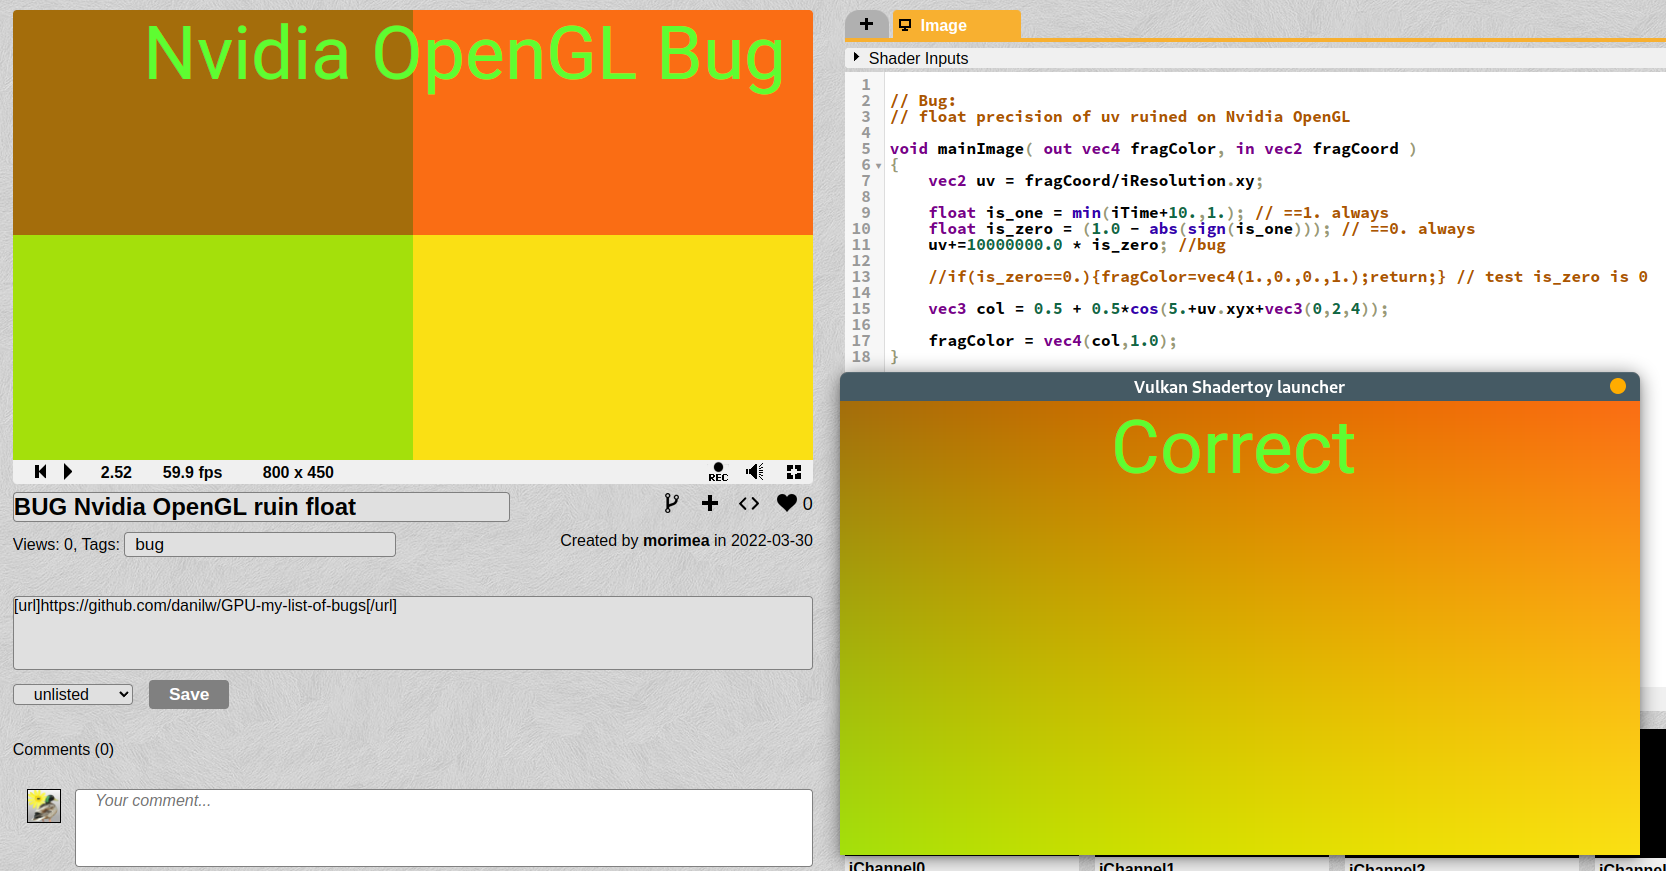1666x871 pixels.
Task: Collapse code fold arrow at line 6
Action: [879, 166]
